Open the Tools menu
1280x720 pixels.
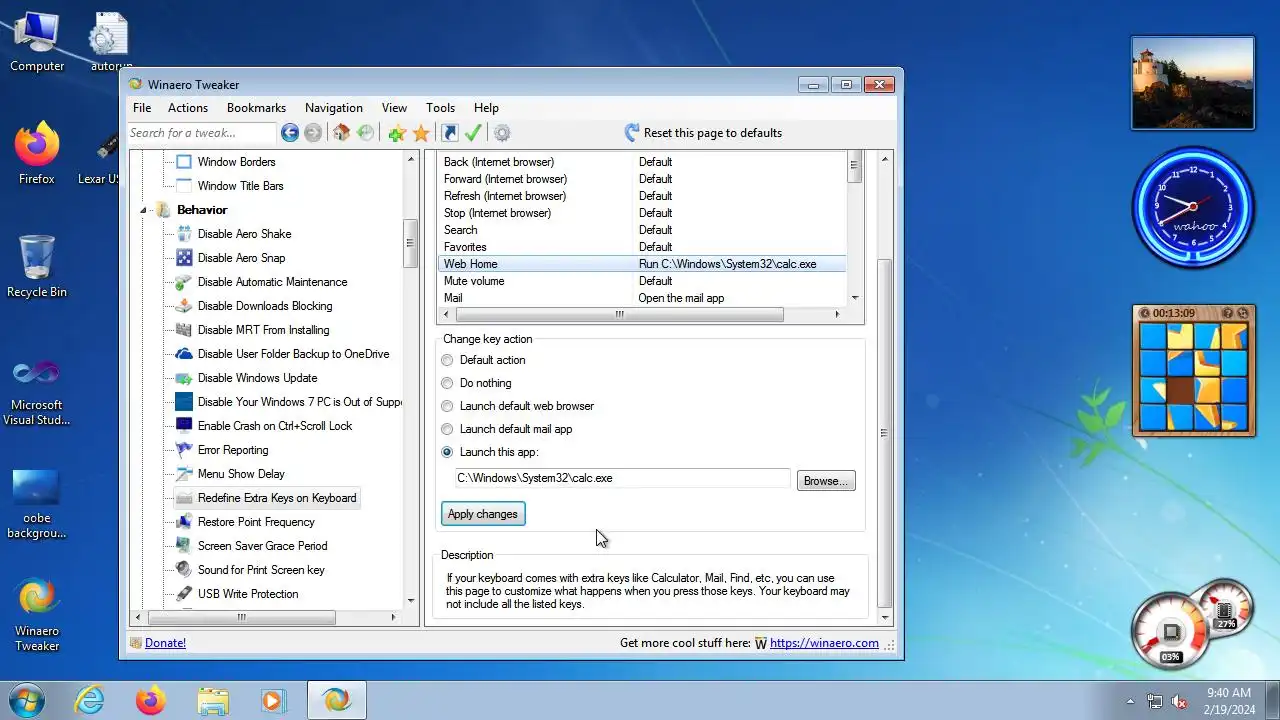coord(440,108)
